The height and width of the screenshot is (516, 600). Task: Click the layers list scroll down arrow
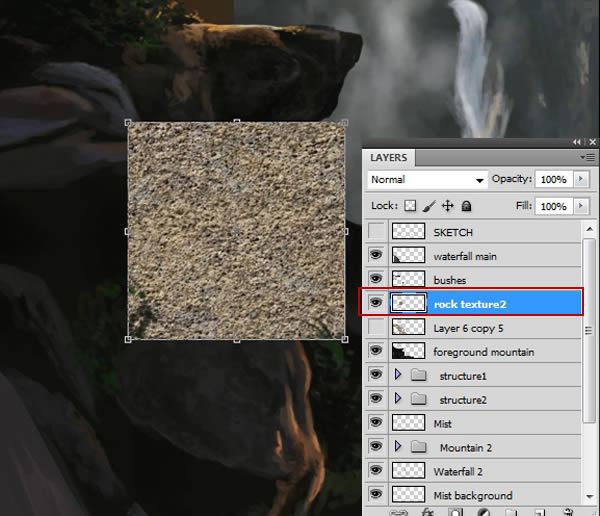click(x=590, y=497)
